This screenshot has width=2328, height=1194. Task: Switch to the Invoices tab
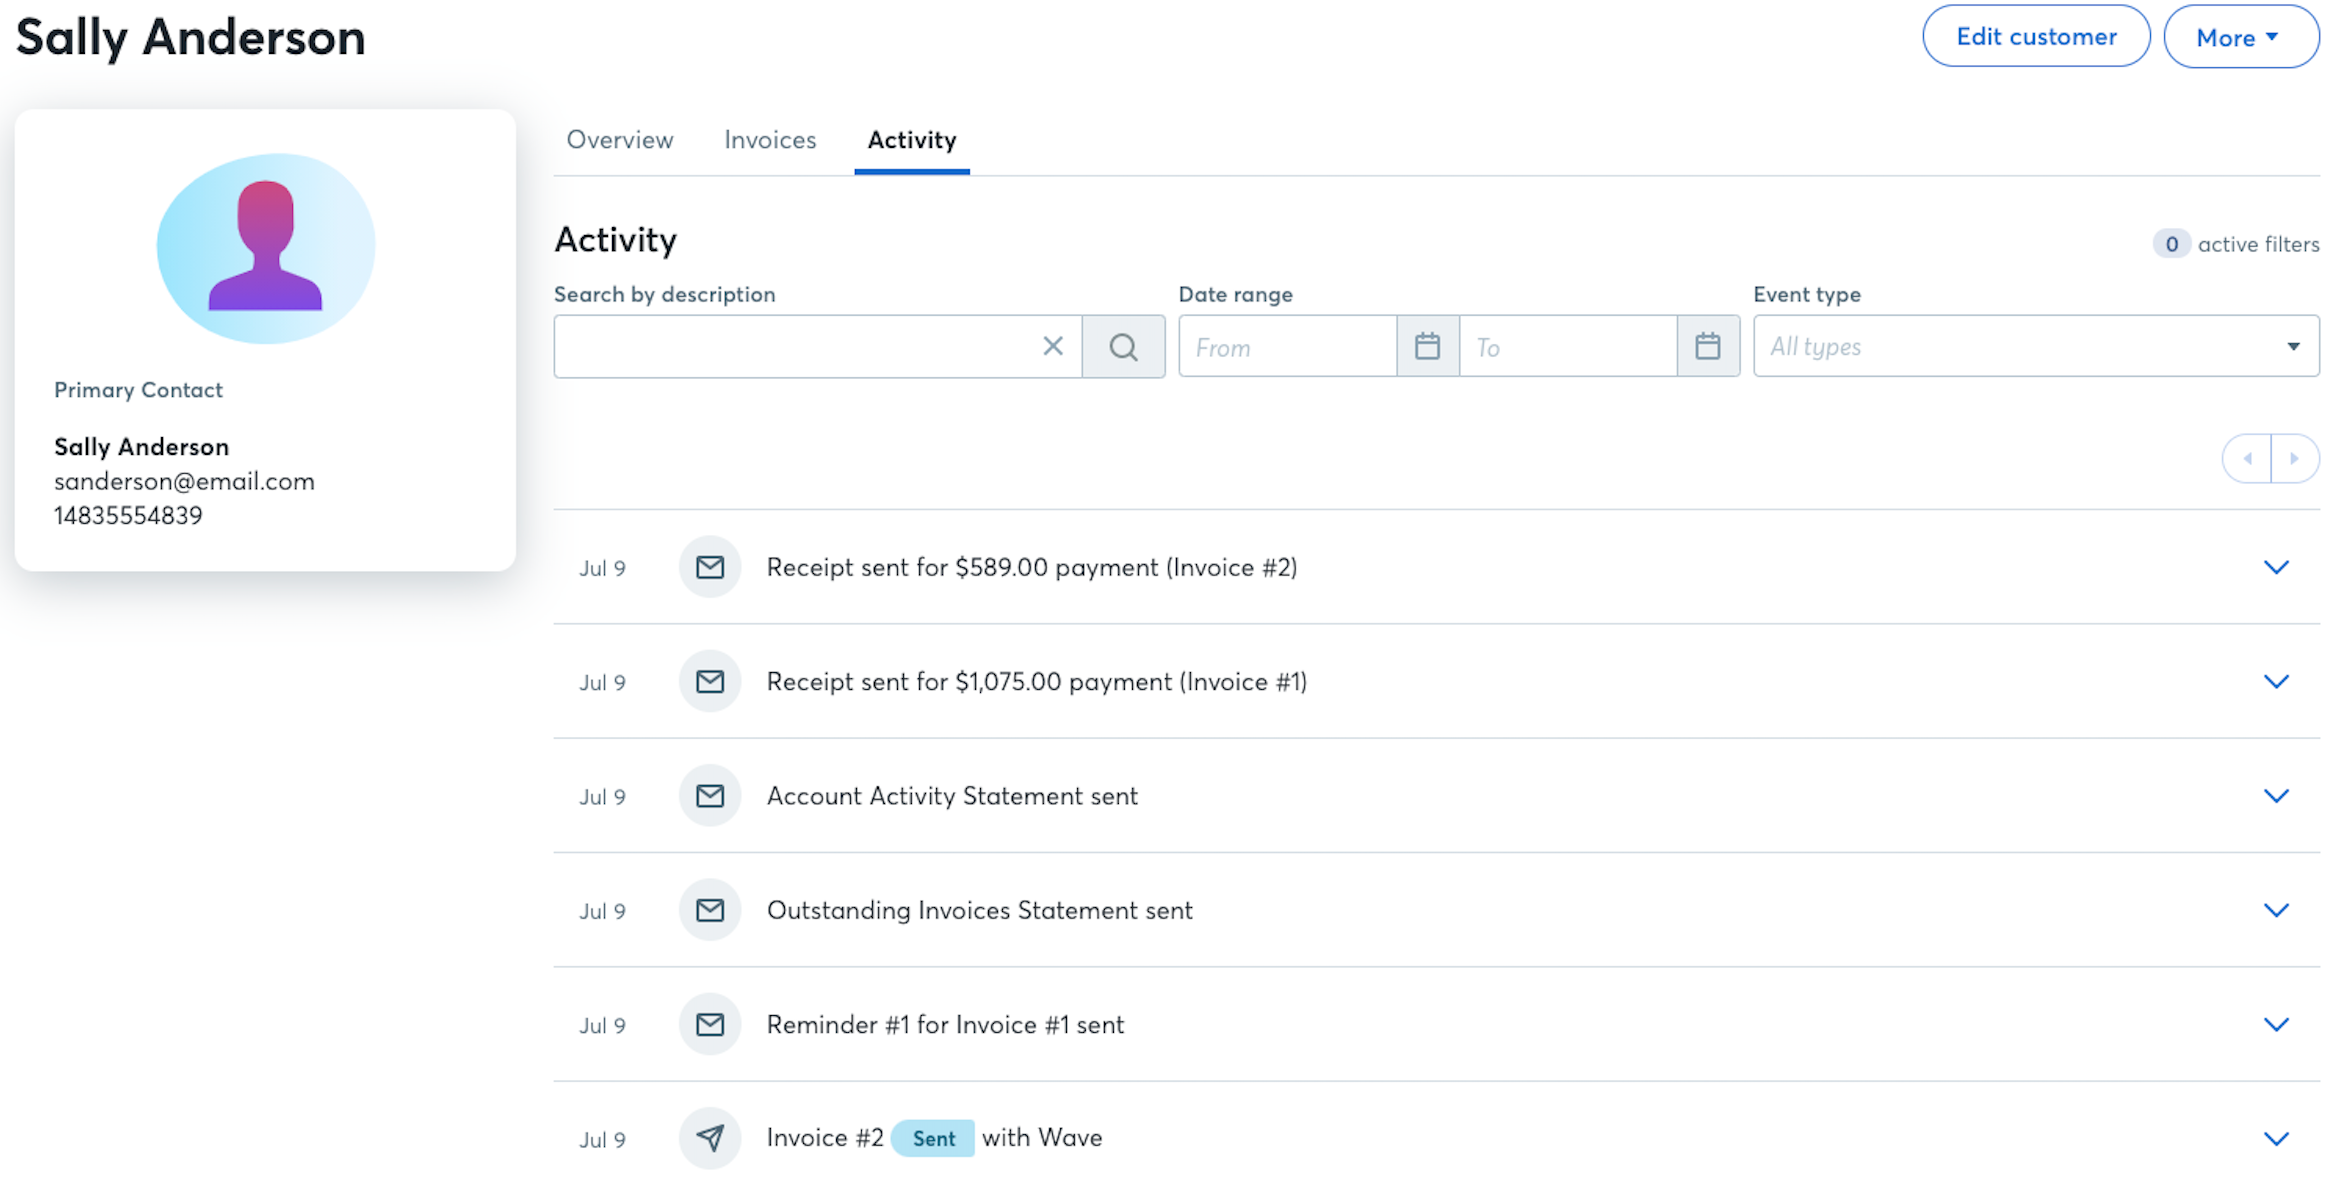769,140
